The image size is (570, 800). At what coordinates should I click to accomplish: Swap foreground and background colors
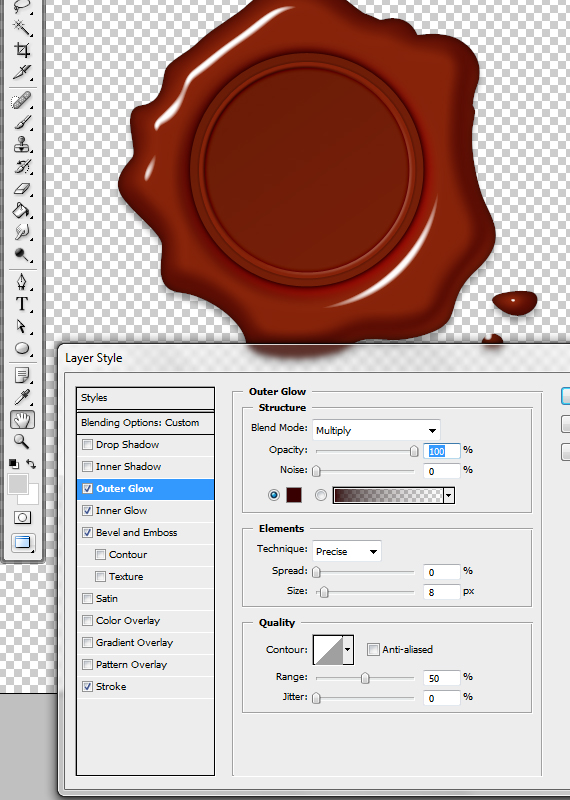click(x=31, y=464)
